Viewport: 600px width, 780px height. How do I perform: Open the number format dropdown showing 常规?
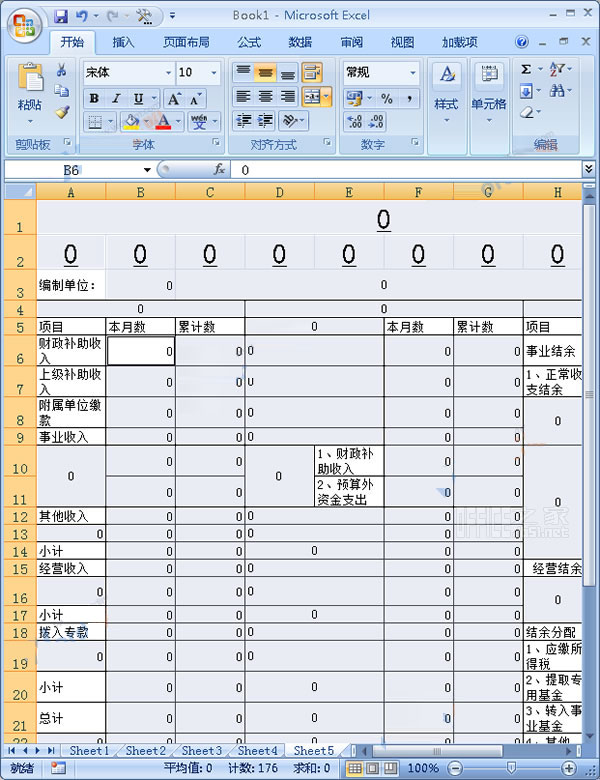pyautogui.click(x=380, y=73)
